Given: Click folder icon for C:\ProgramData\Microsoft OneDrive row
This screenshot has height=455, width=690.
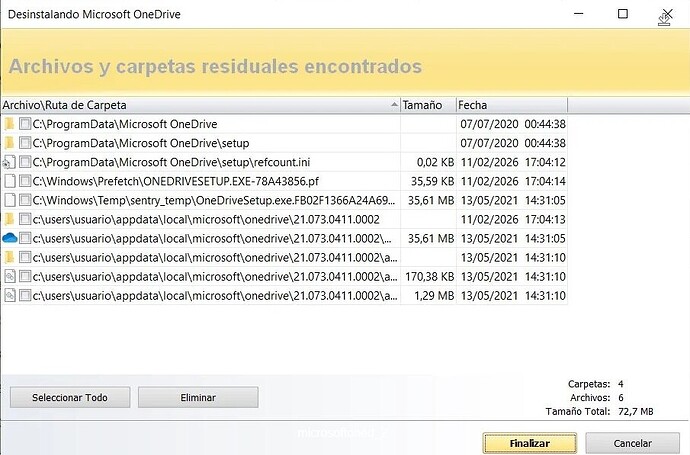Looking at the screenshot, I should coord(9,124).
